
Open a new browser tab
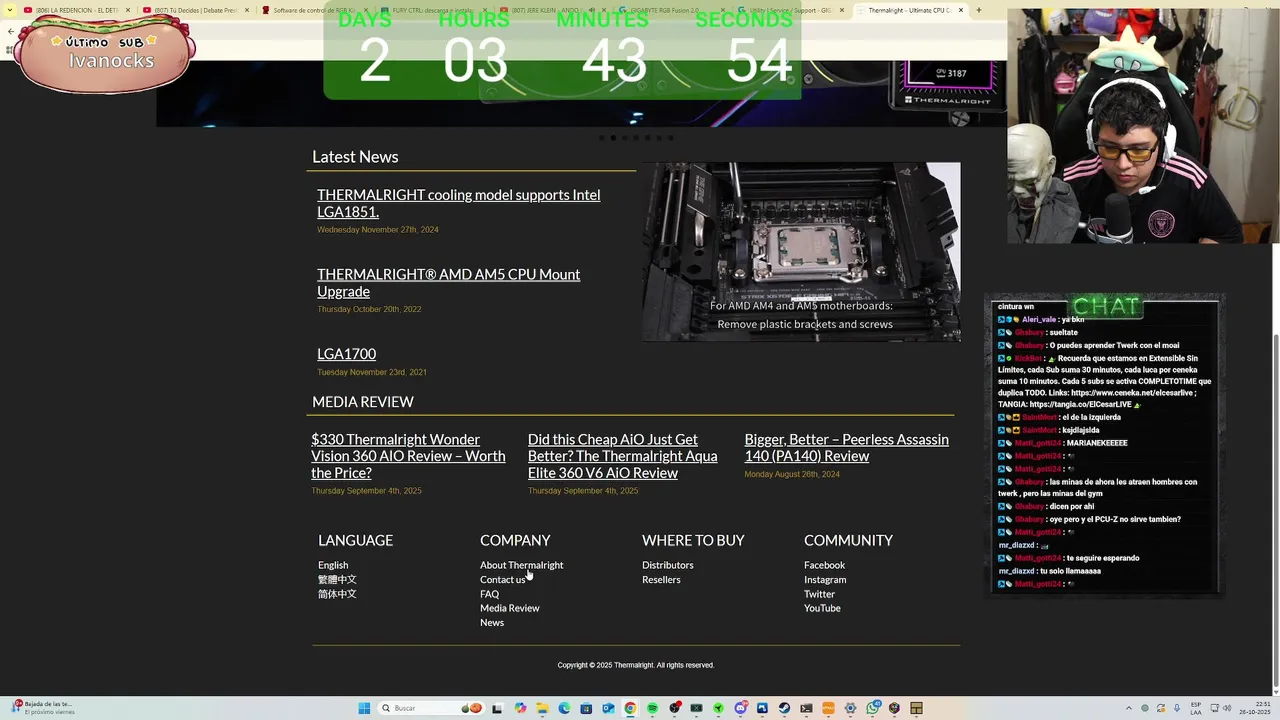[x=978, y=10]
